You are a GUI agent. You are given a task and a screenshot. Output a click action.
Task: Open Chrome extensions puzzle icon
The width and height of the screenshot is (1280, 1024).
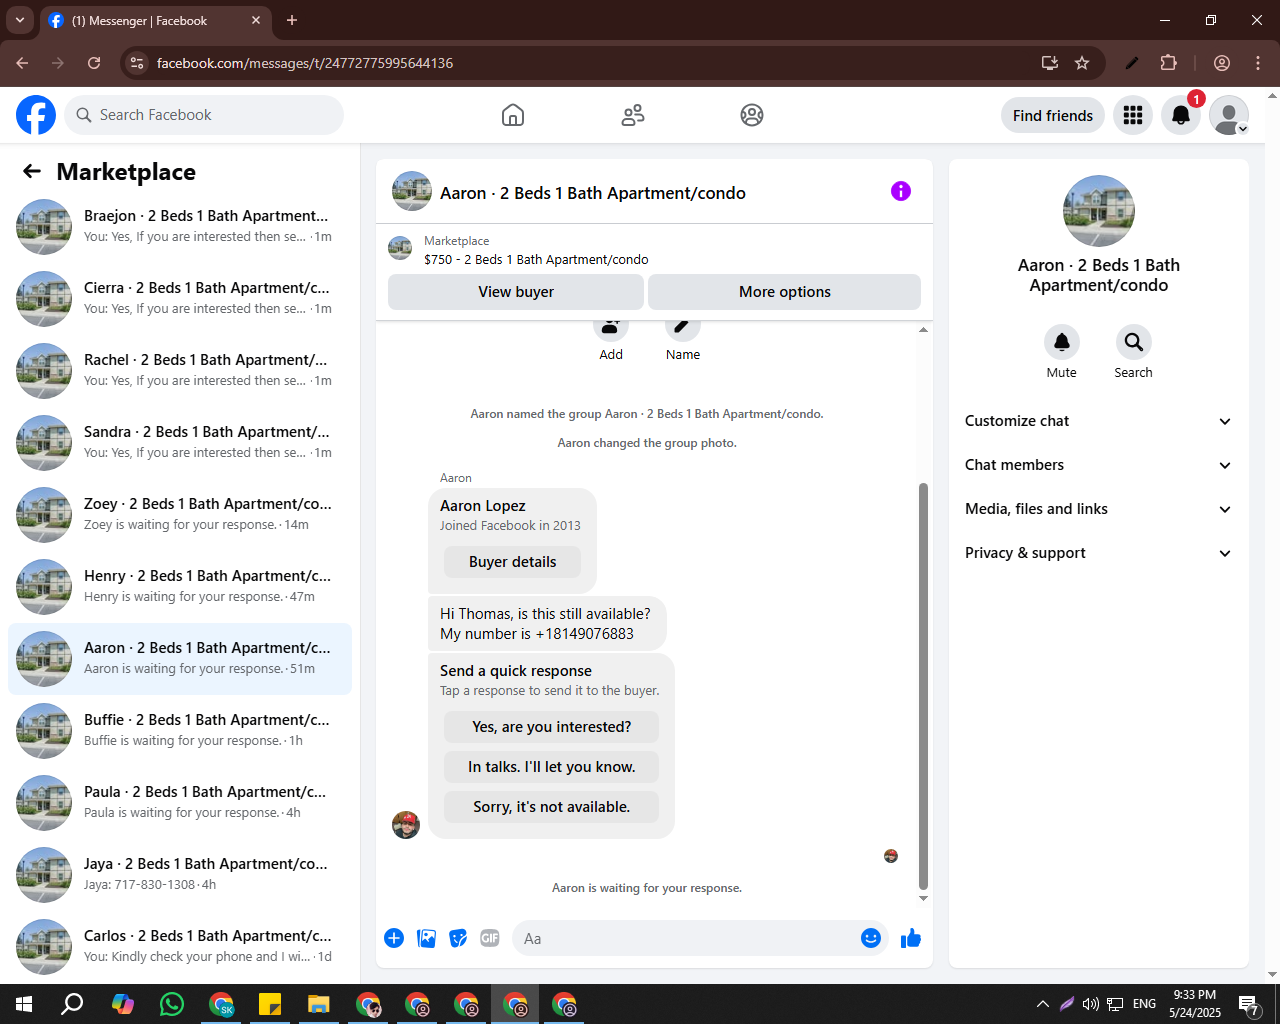[x=1168, y=63]
